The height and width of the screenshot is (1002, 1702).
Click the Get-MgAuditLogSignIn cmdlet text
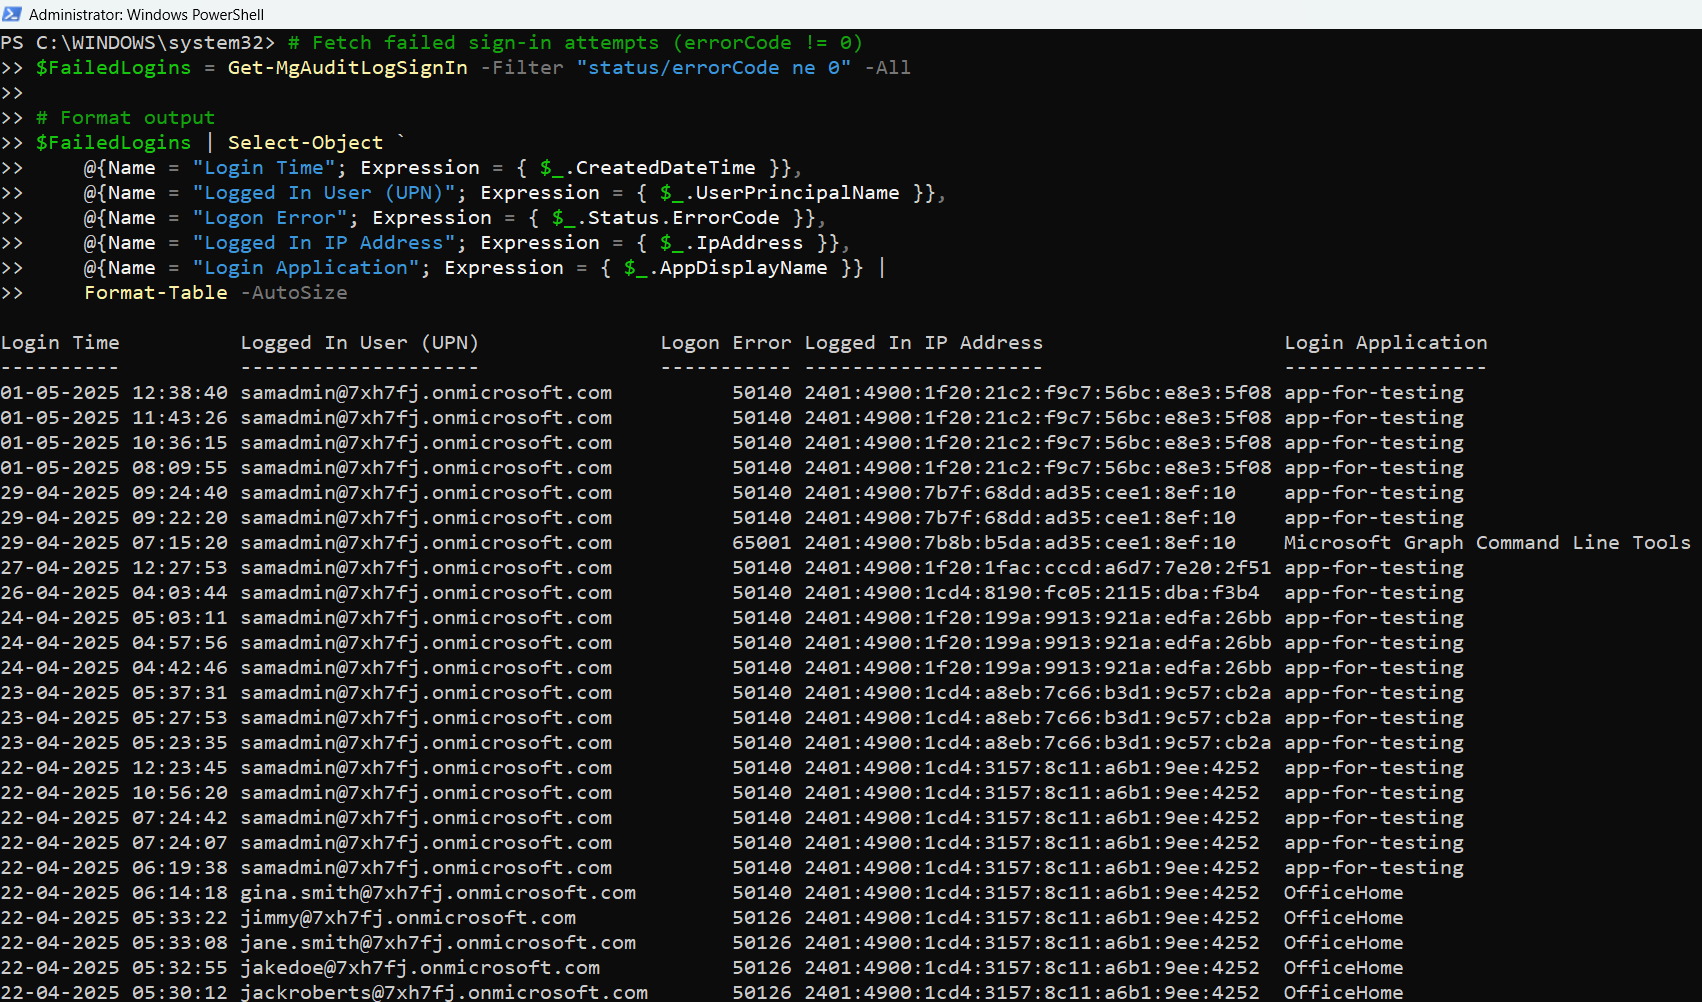coord(347,68)
